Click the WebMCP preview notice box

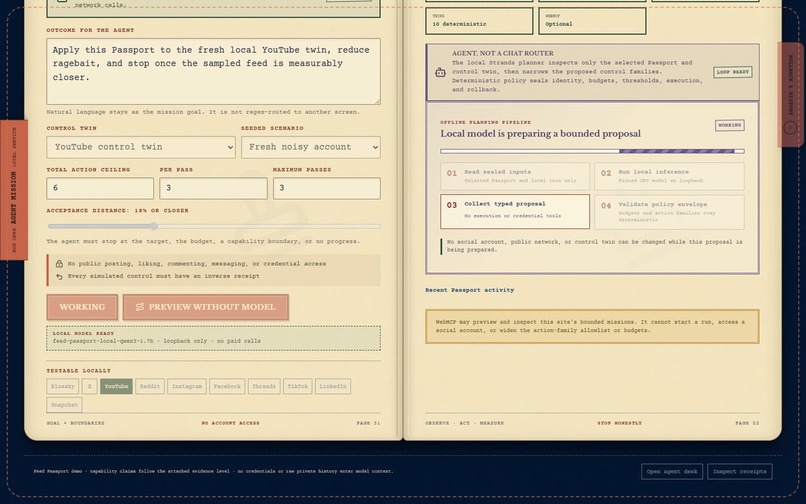[592, 326]
